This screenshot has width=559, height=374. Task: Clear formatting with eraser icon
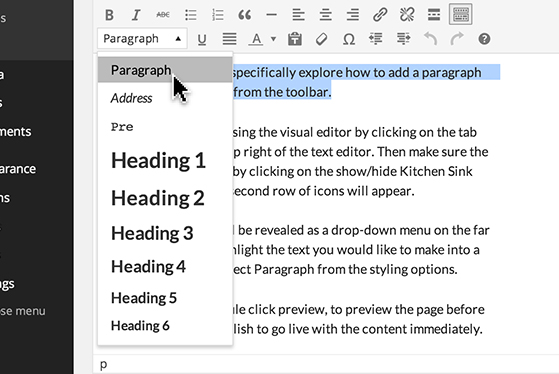pos(322,39)
